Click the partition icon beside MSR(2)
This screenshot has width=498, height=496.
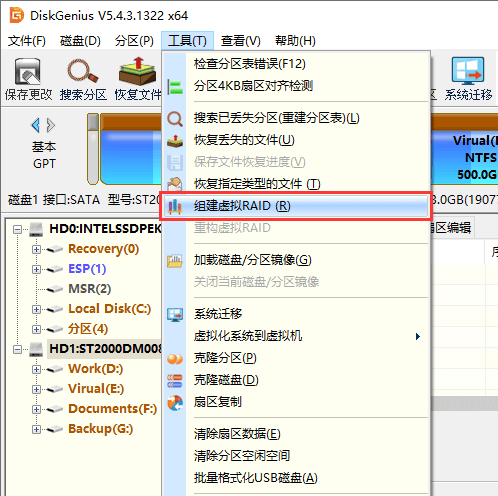tap(55, 289)
